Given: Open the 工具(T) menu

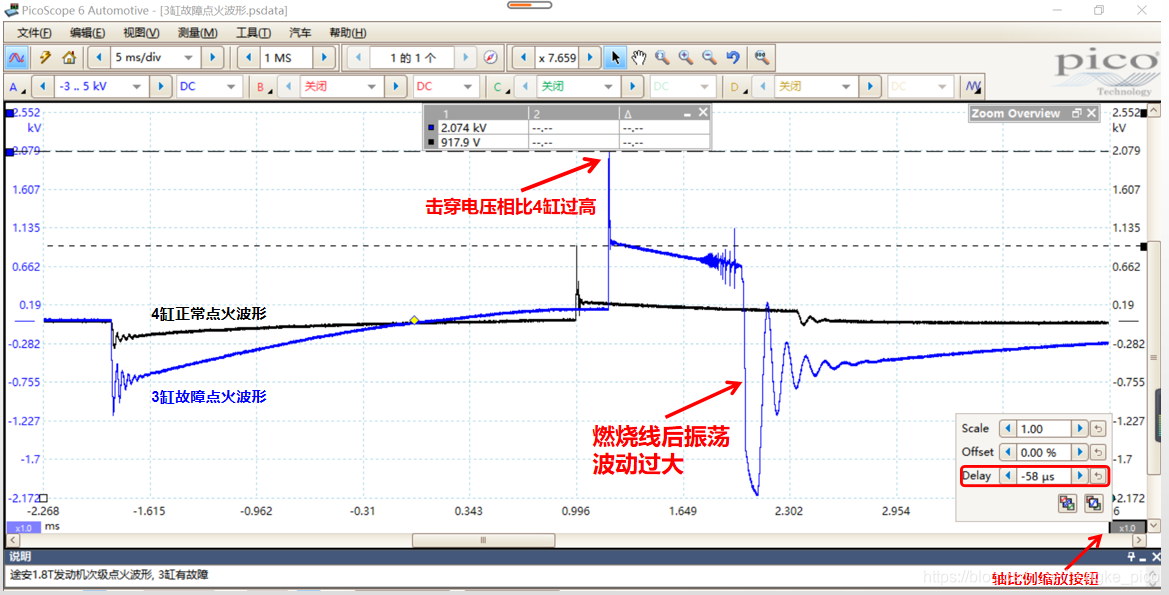Looking at the screenshot, I should (x=253, y=33).
